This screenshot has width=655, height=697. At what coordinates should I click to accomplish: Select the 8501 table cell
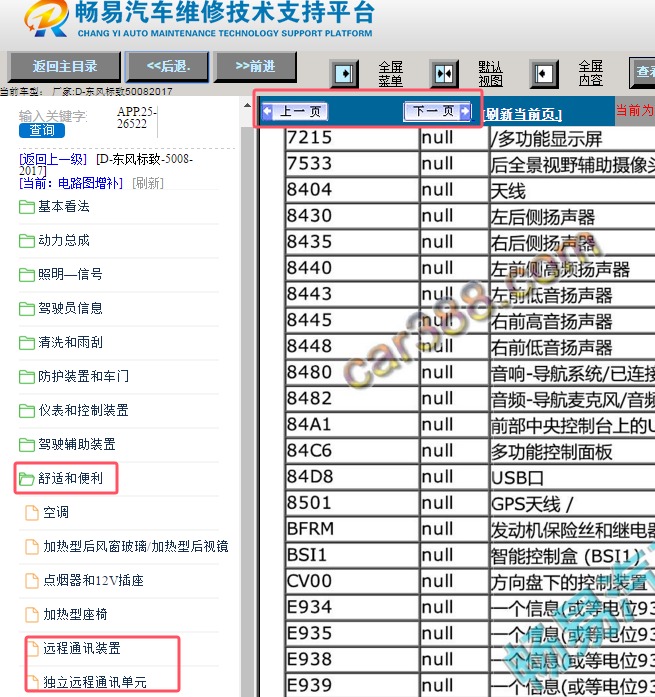pos(352,503)
